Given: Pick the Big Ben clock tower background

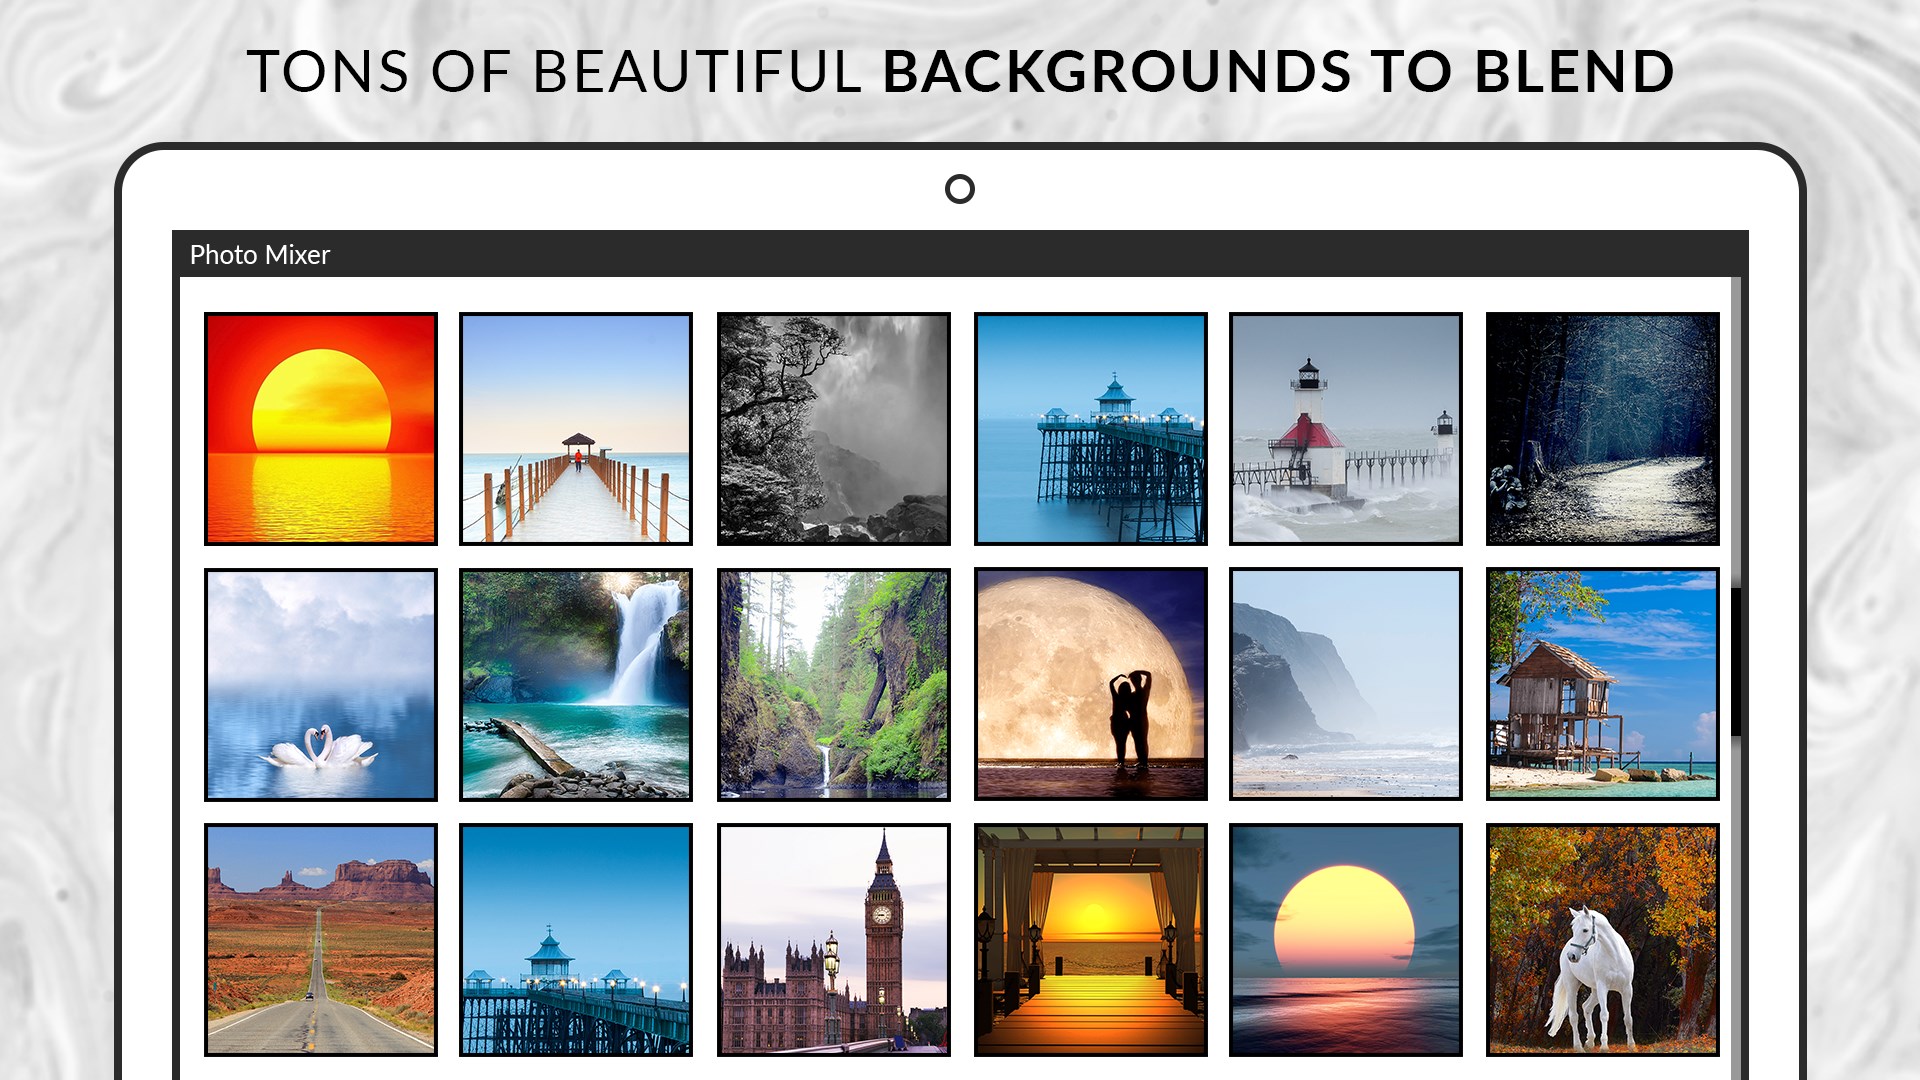Looking at the screenshot, I should pyautogui.click(x=833, y=940).
